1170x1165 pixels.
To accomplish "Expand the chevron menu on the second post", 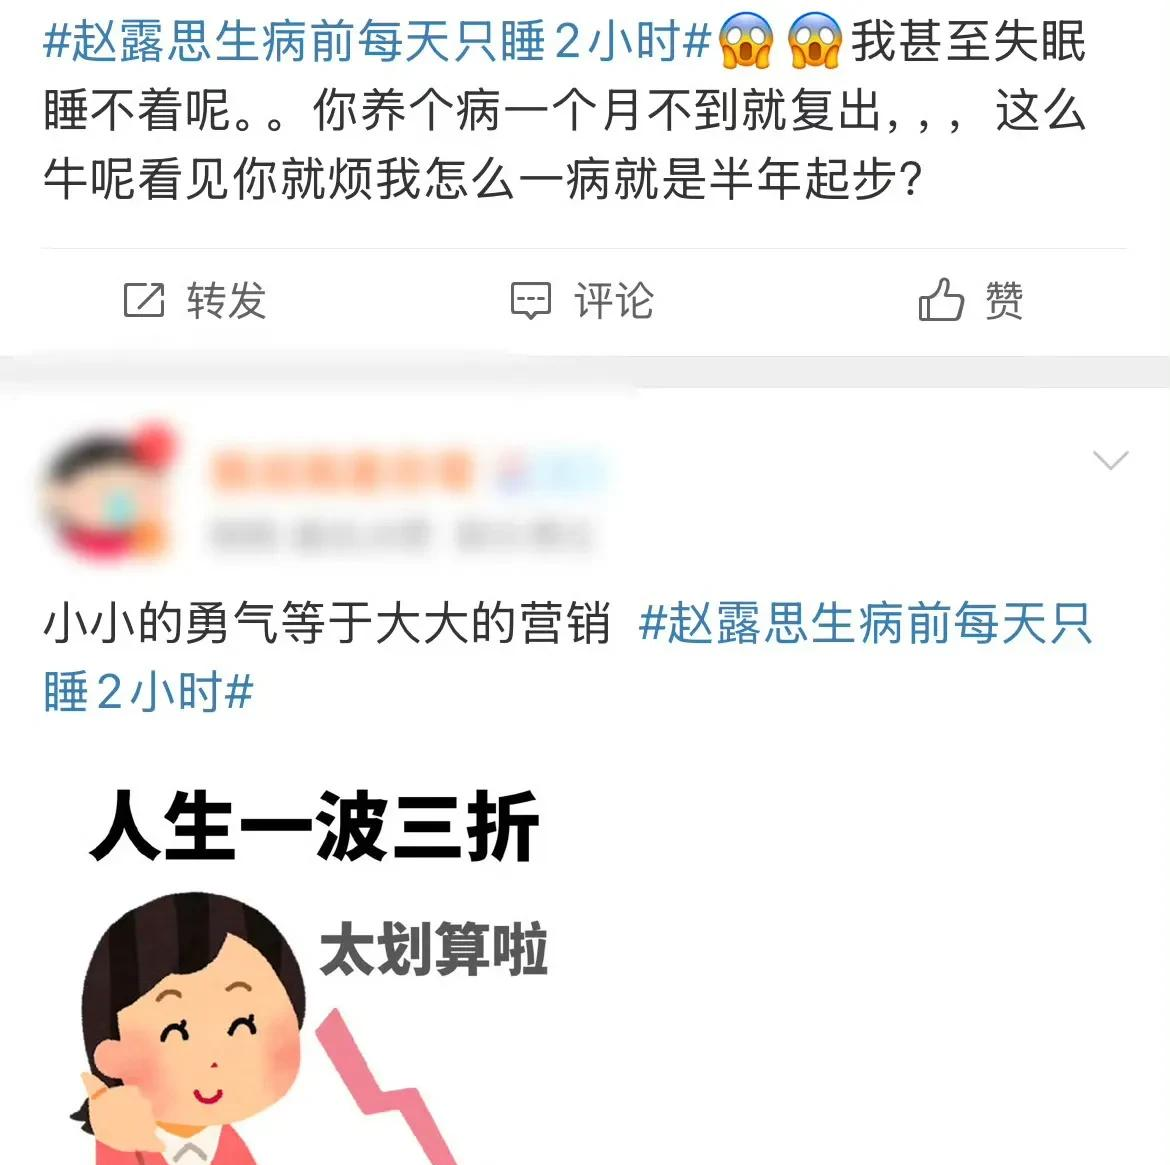I will point(1110,460).
